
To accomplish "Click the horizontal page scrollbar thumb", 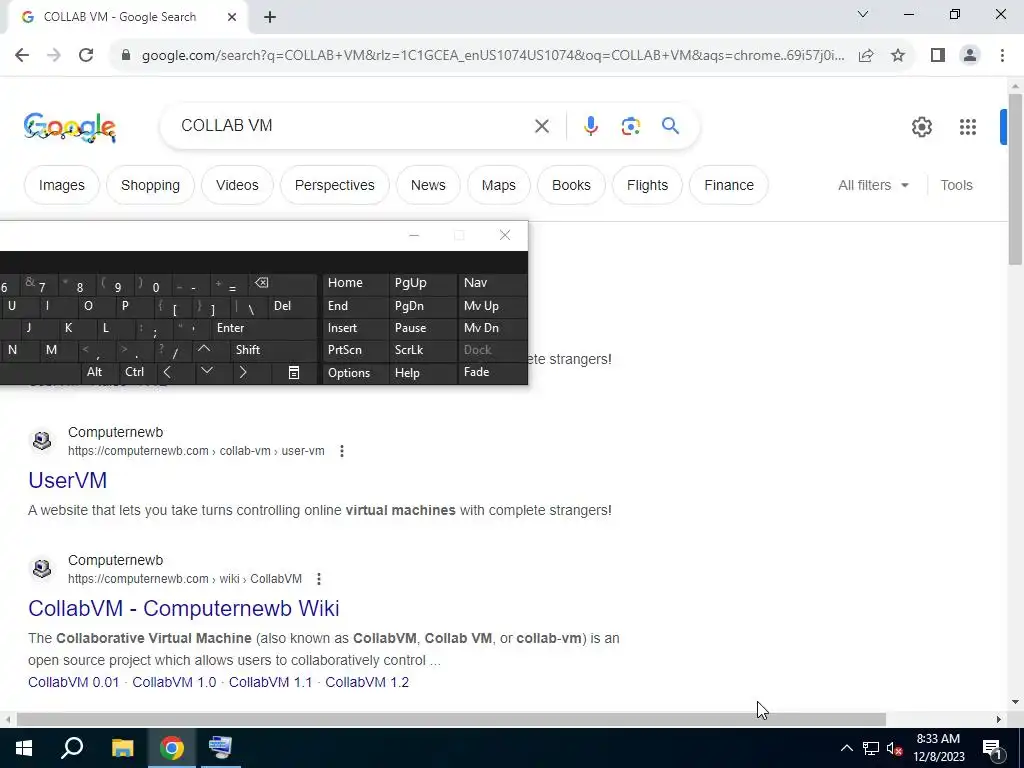I will click(x=451, y=720).
